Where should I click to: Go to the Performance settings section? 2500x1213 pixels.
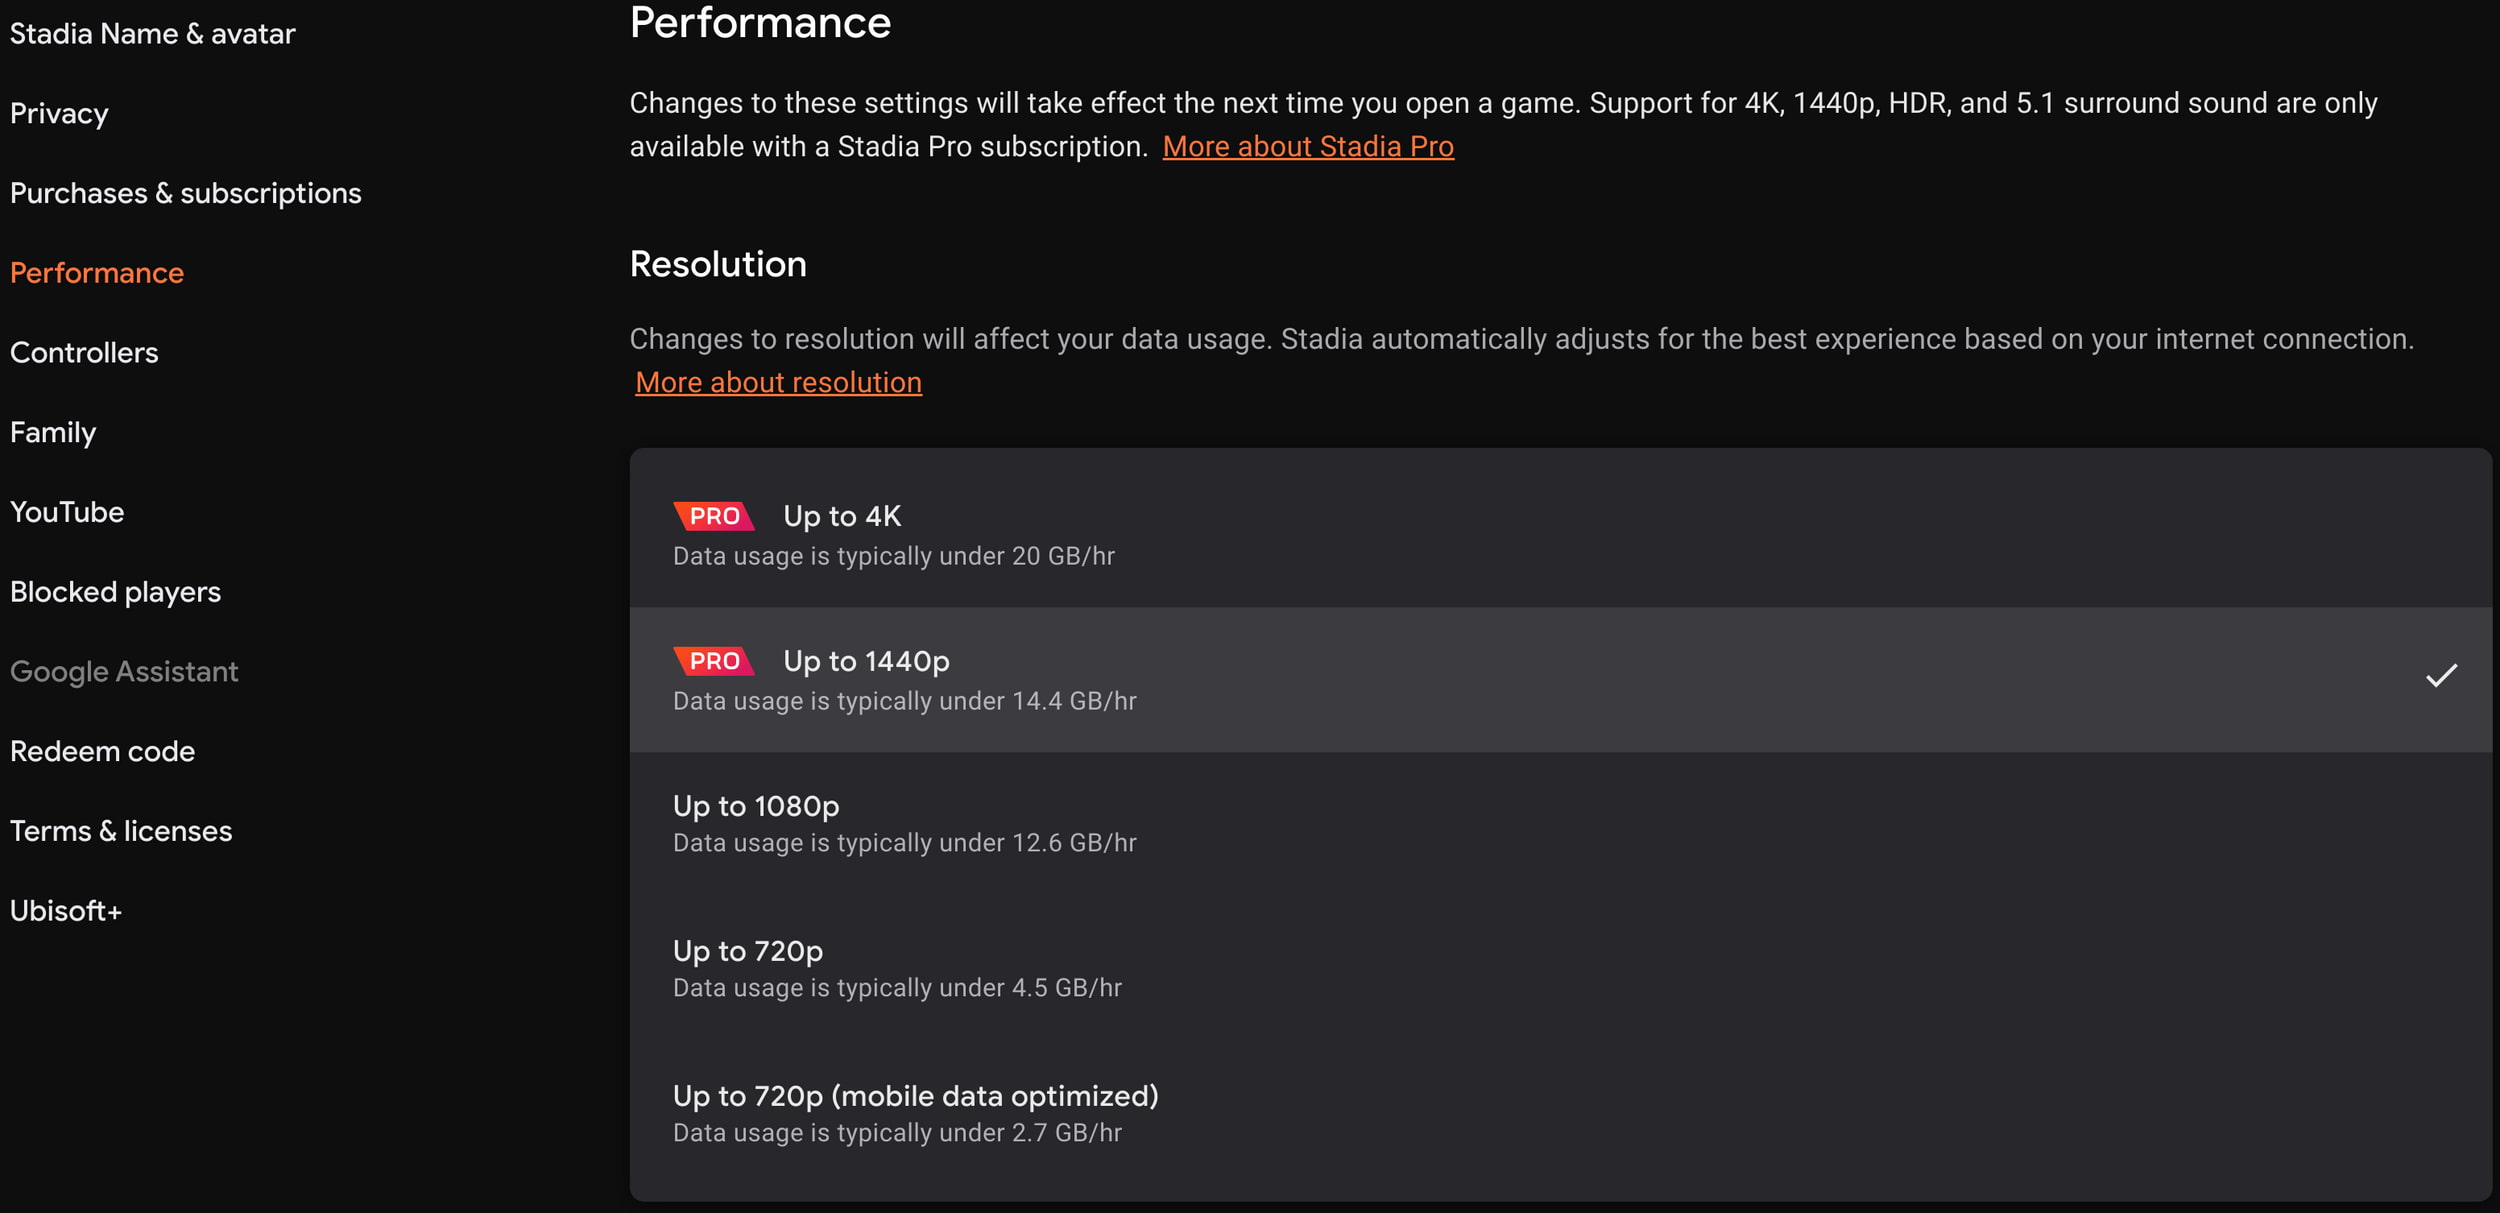[x=97, y=272]
